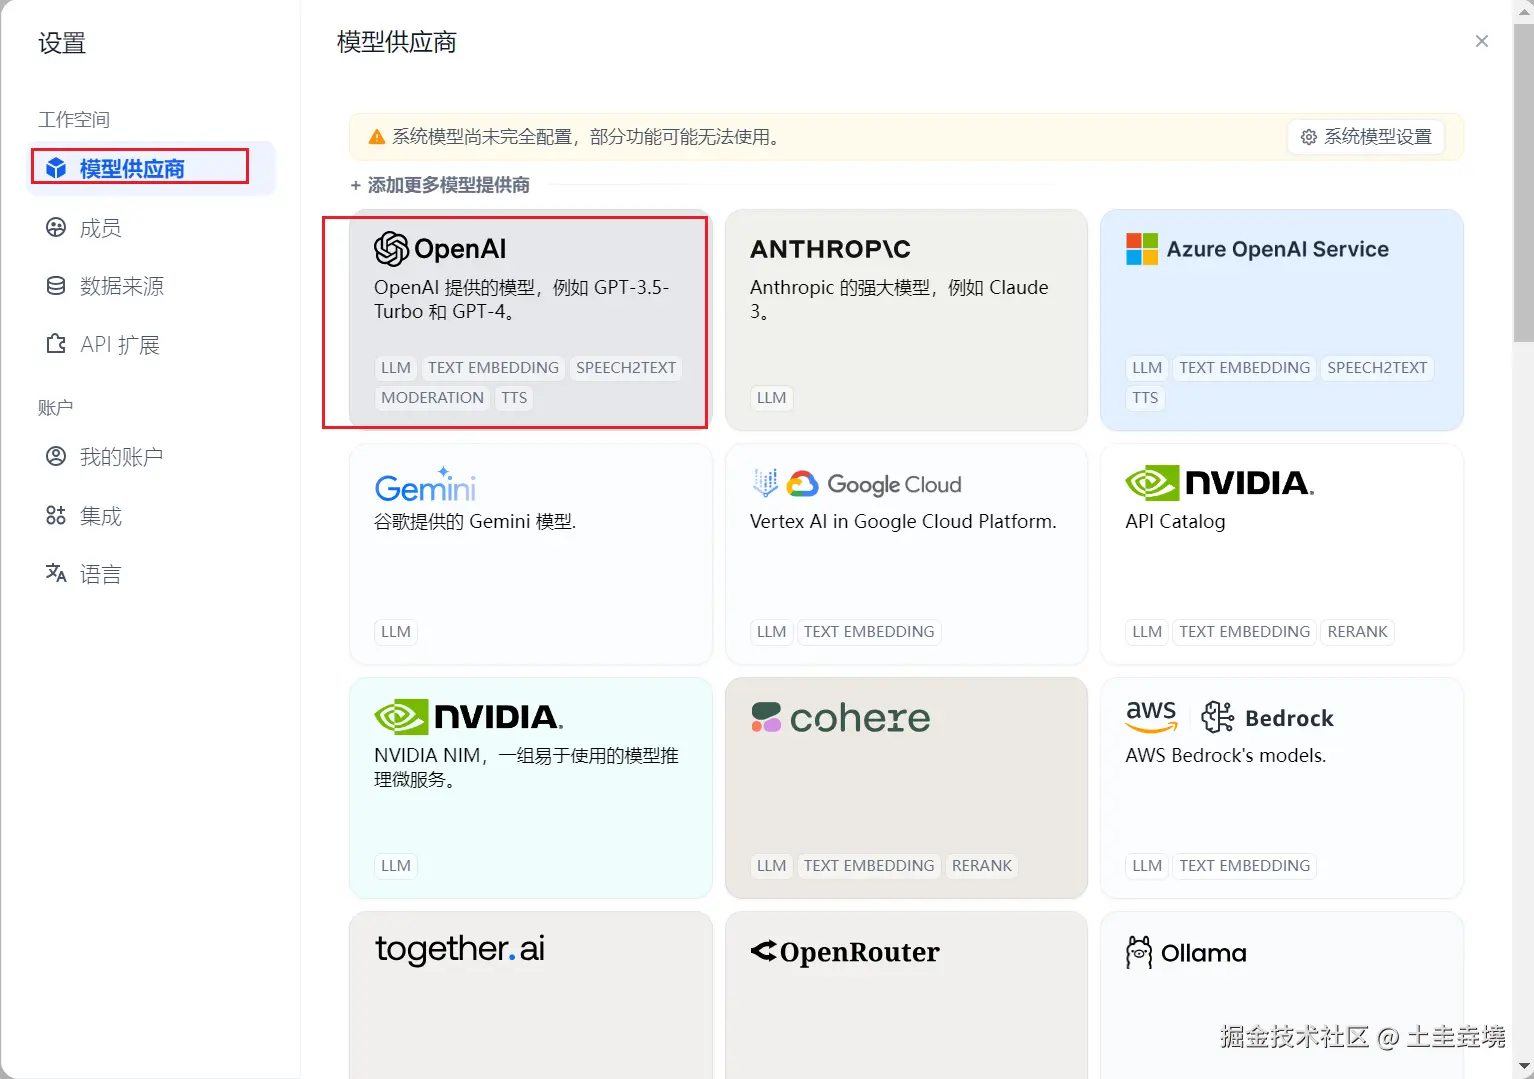Select 我的账户 in the sidebar

point(121,457)
